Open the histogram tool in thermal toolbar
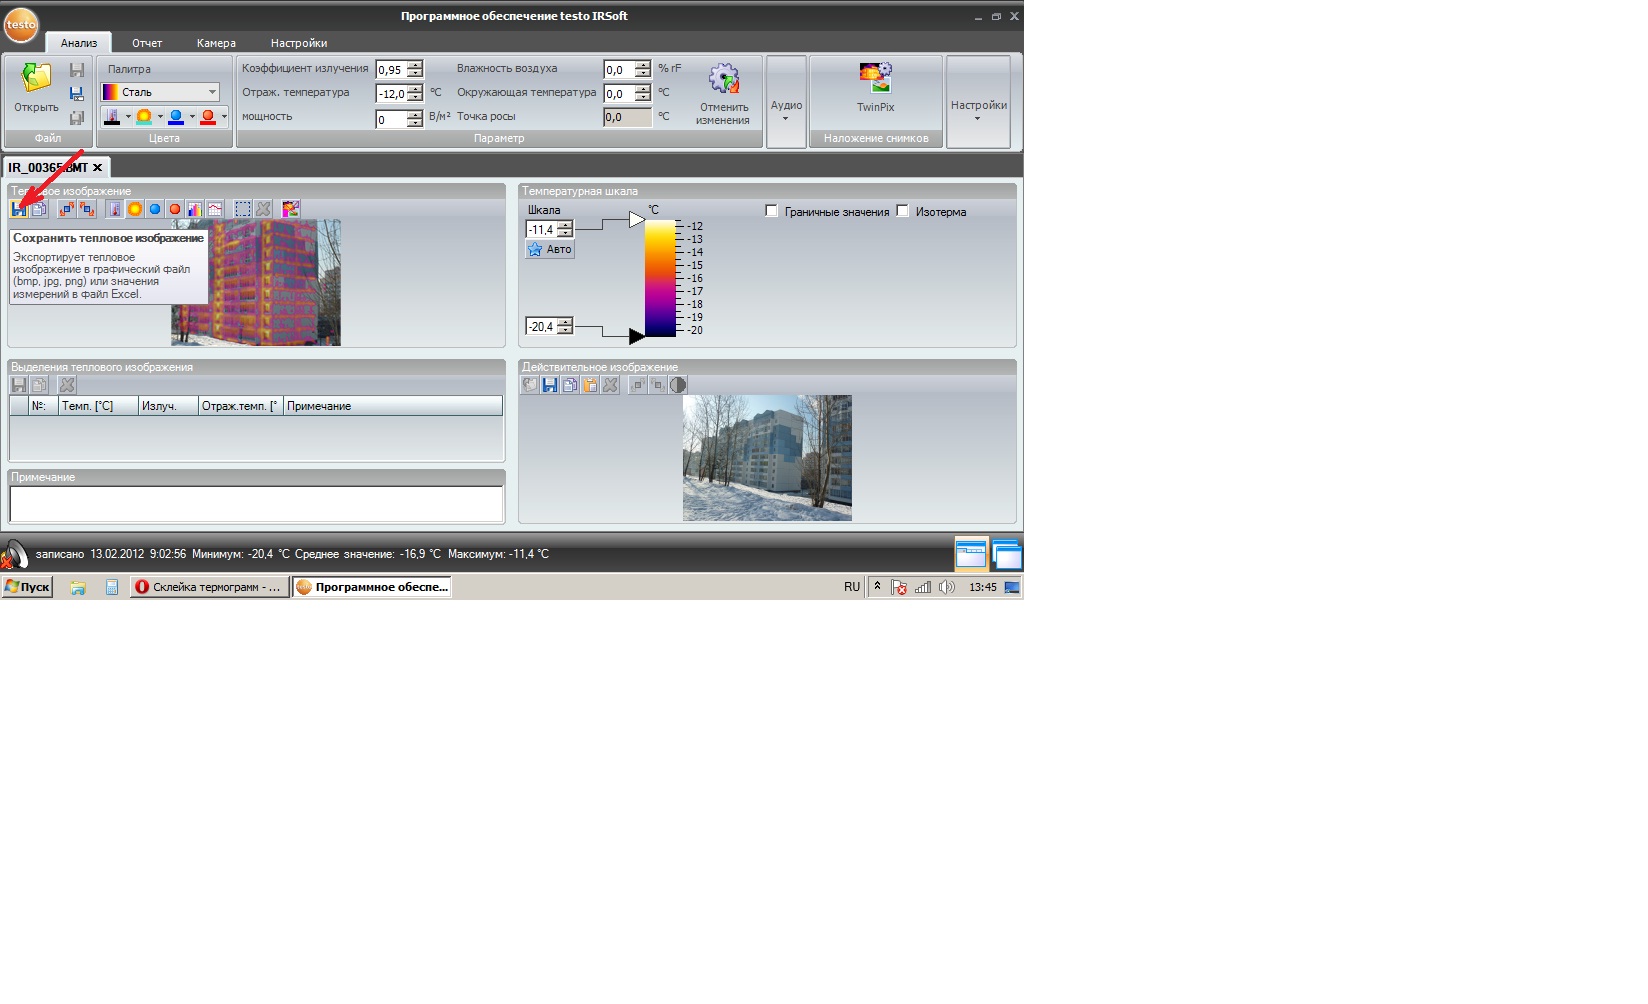 [195, 209]
